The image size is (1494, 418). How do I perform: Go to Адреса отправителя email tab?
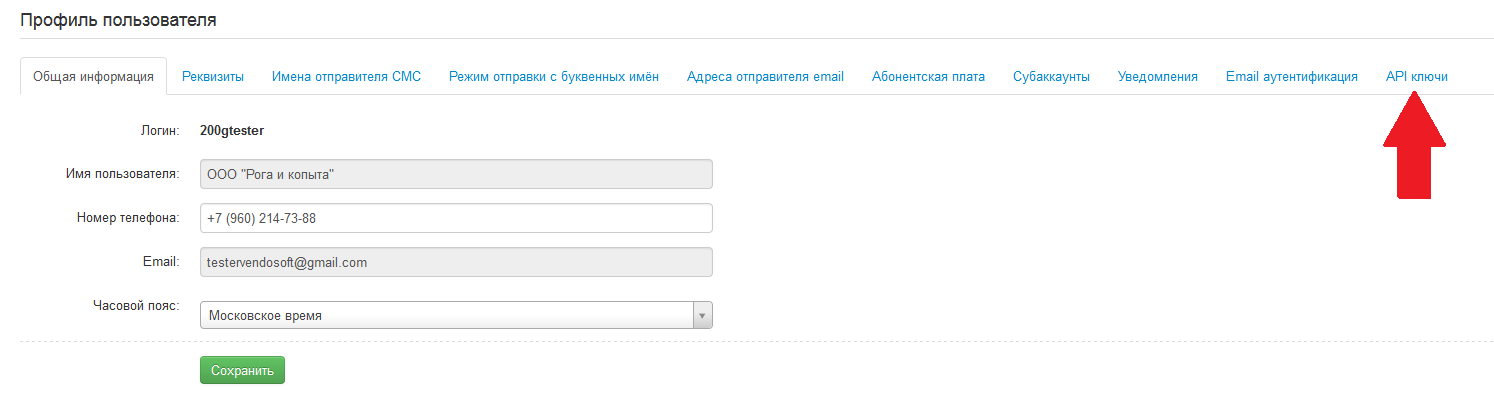[765, 77]
